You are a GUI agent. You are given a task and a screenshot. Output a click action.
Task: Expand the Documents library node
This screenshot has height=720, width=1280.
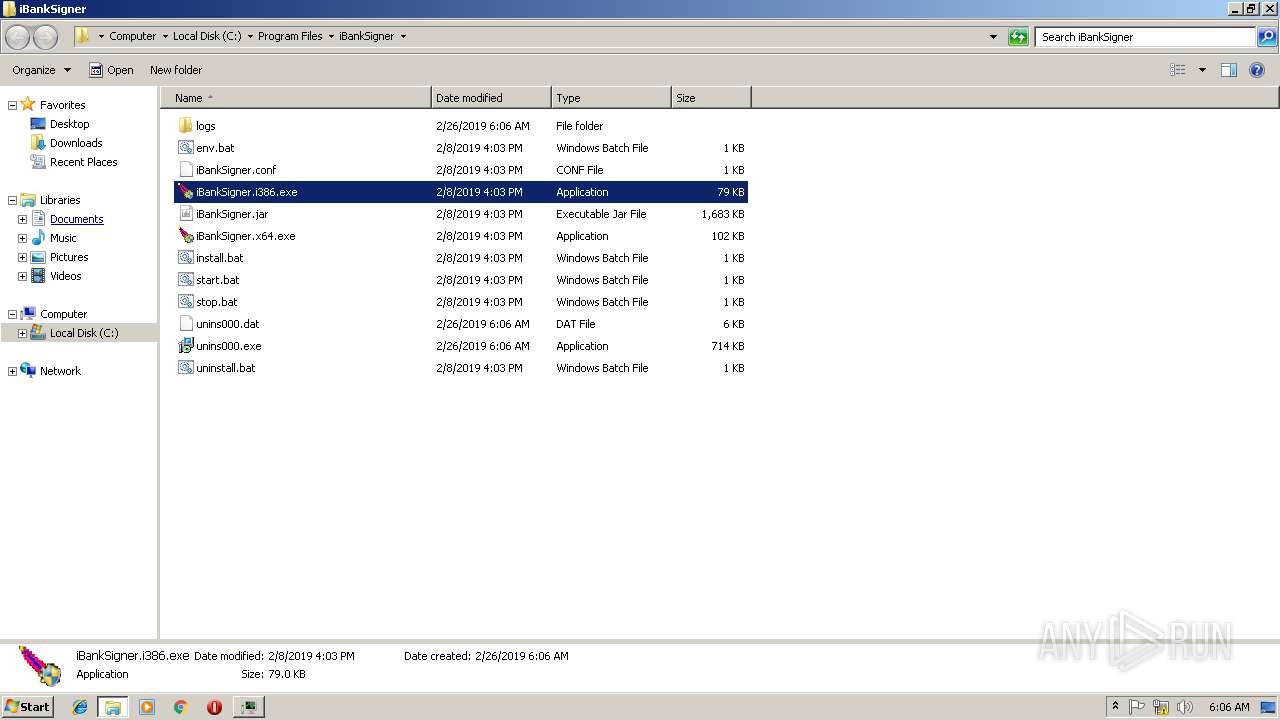point(22,219)
